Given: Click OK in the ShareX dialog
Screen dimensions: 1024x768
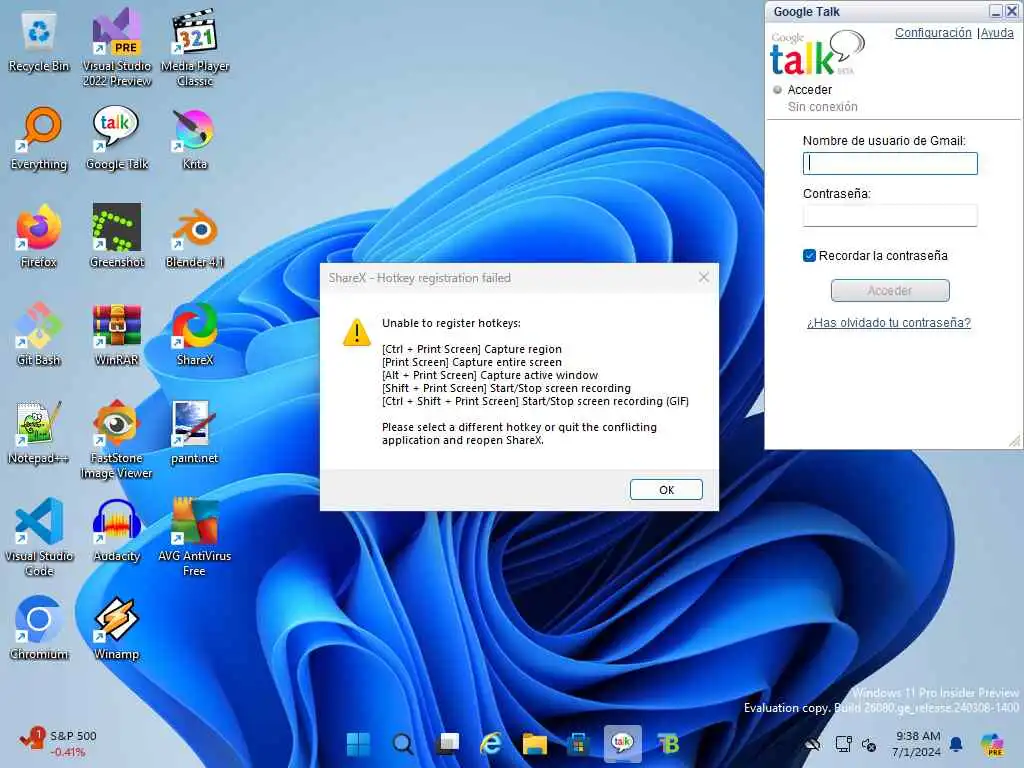Looking at the screenshot, I should click(666, 490).
